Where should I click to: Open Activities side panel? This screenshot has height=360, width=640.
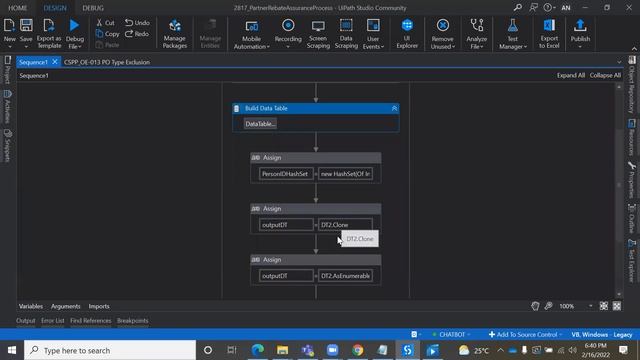(7, 107)
